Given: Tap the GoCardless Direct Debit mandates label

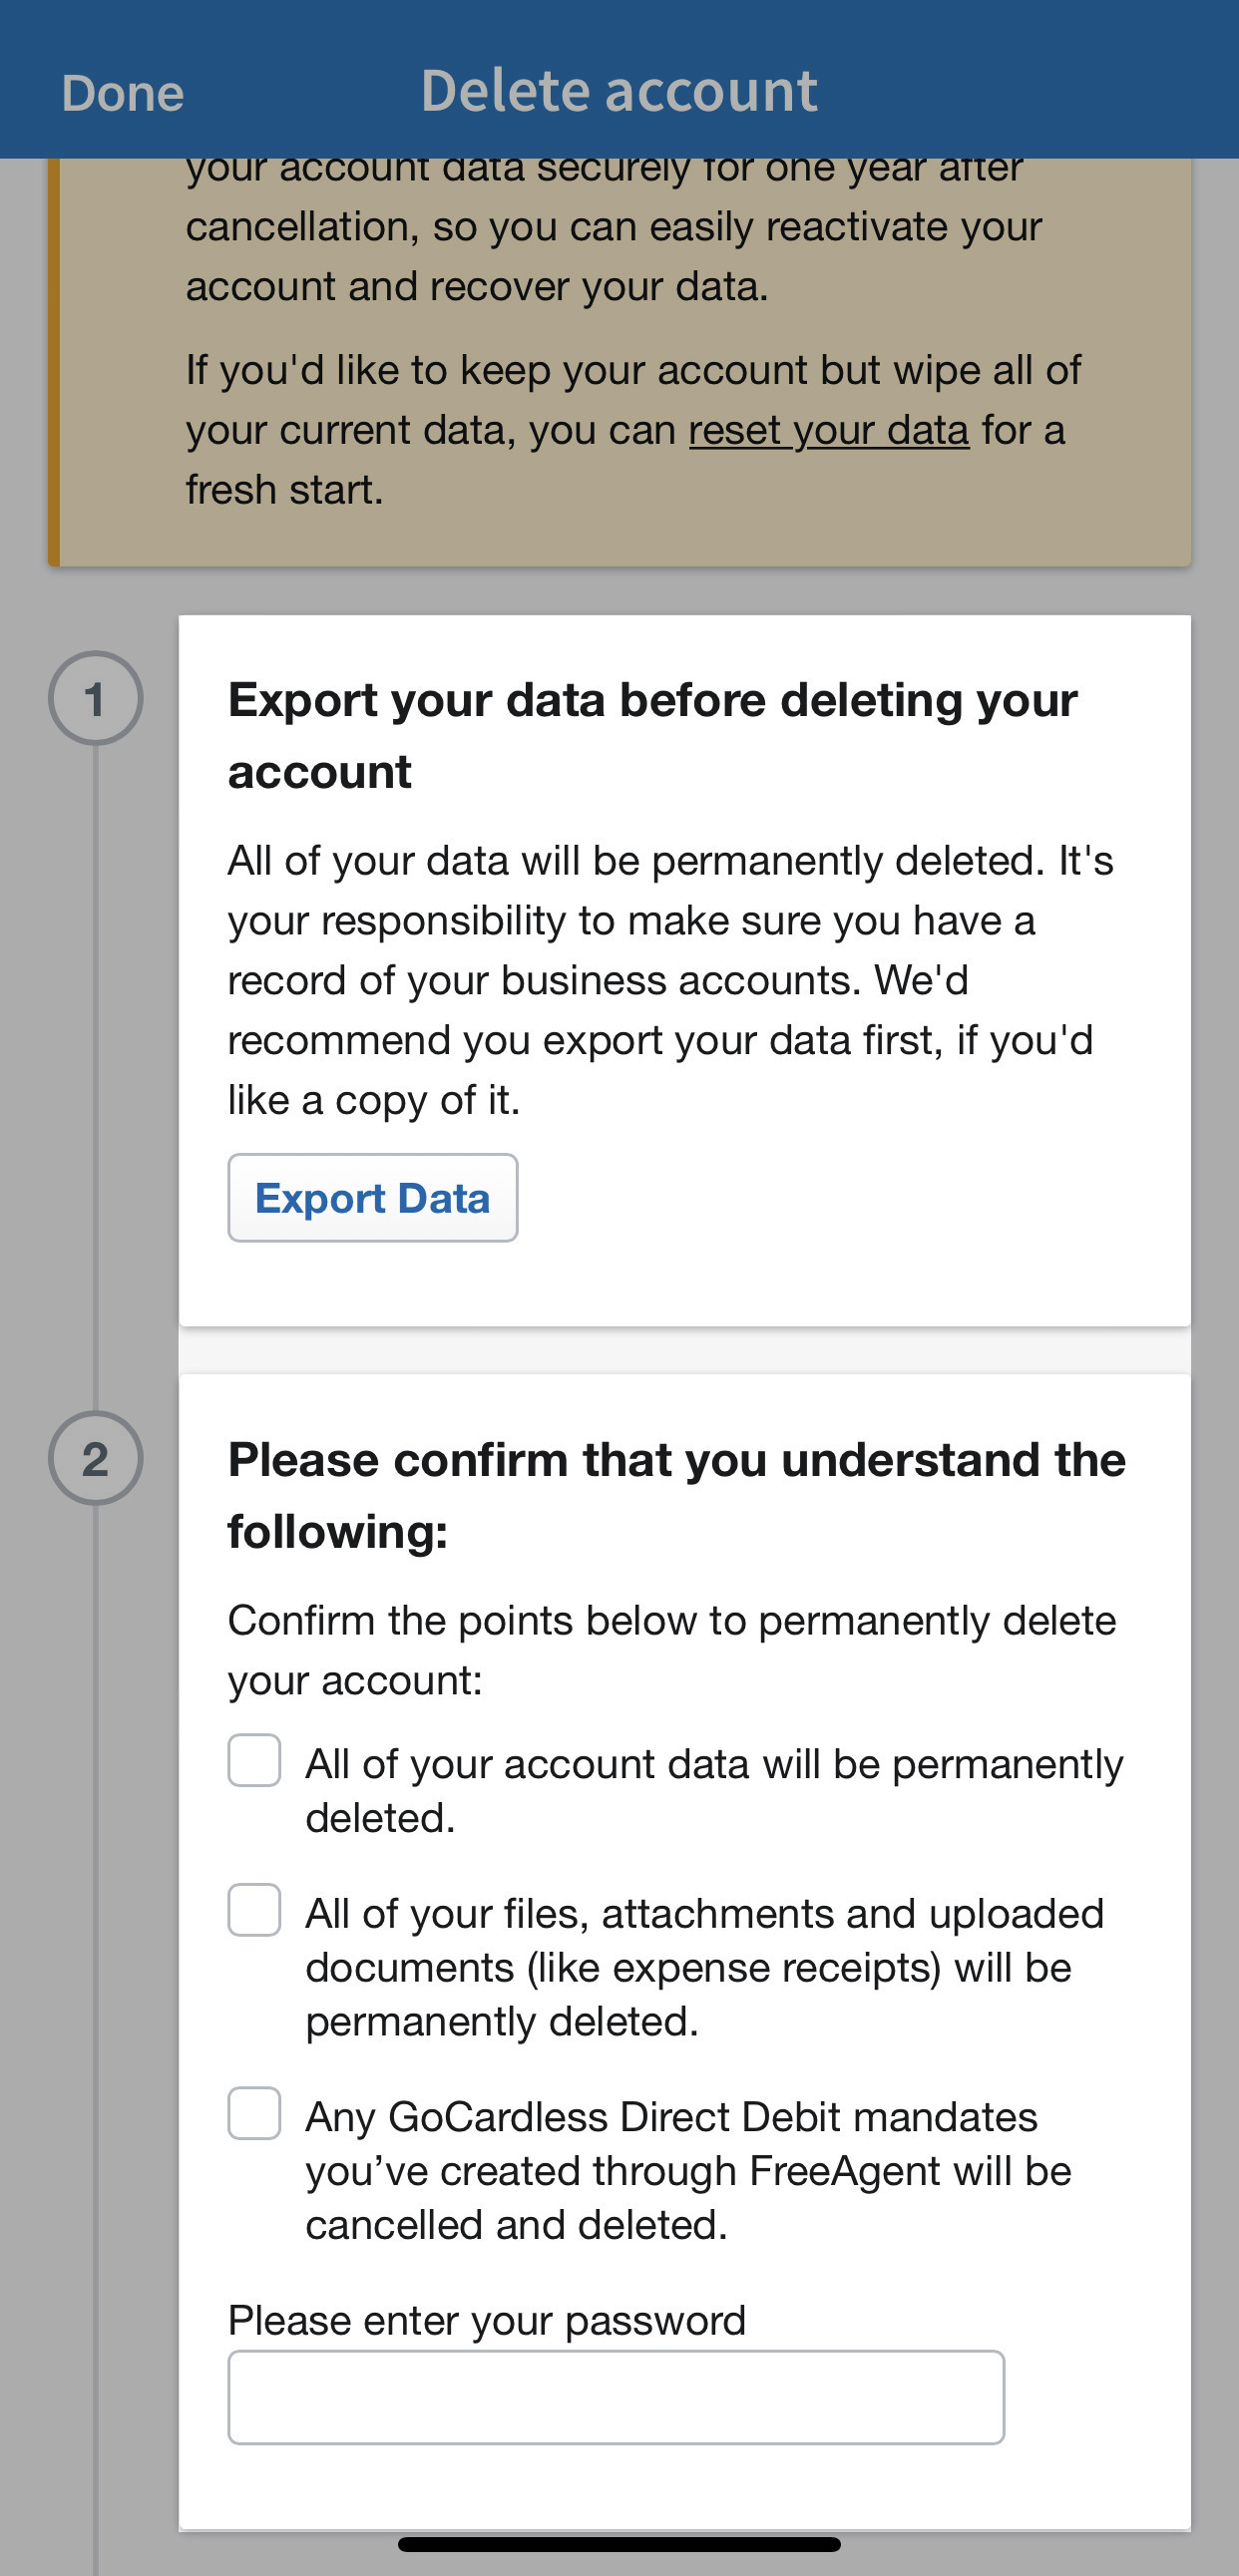Looking at the screenshot, I should coord(688,2170).
